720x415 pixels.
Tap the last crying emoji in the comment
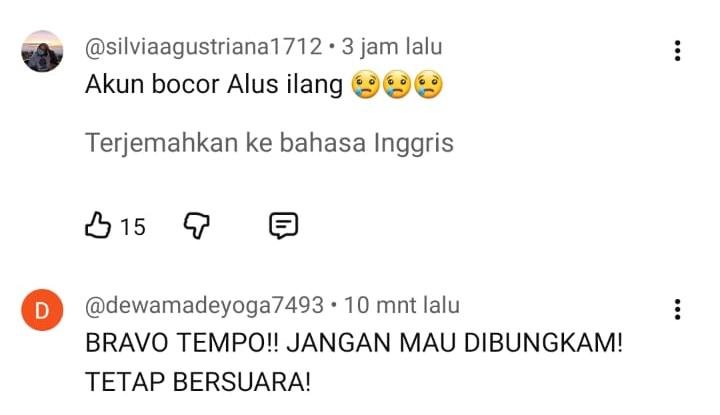pos(428,85)
